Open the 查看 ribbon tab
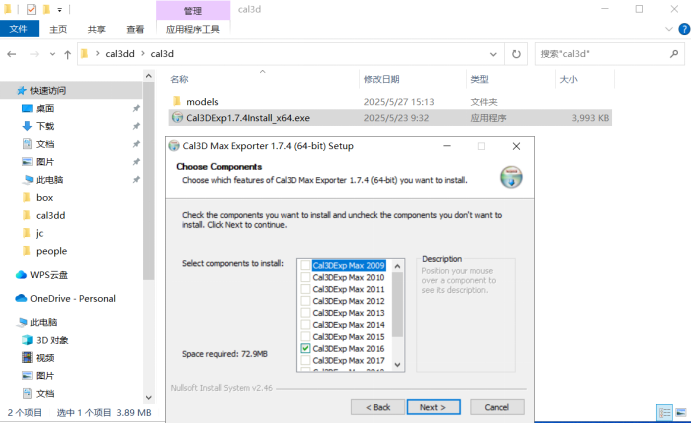 tap(135, 29)
